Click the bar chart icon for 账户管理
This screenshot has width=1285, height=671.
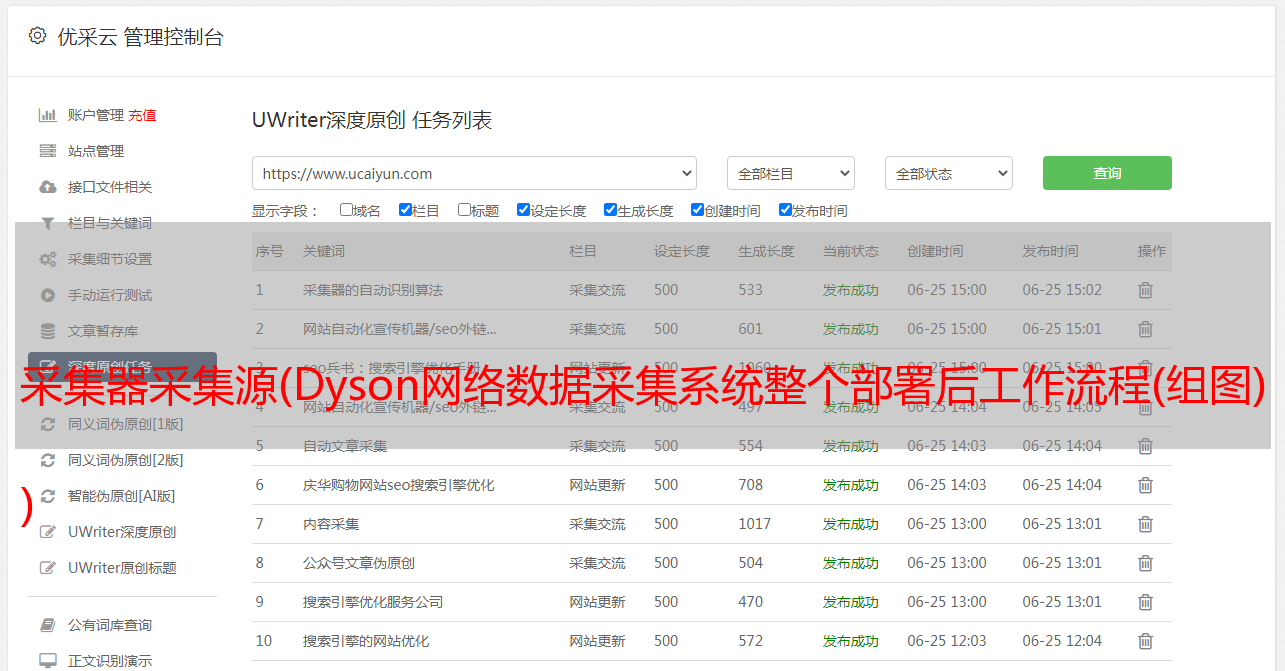click(x=47, y=115)
